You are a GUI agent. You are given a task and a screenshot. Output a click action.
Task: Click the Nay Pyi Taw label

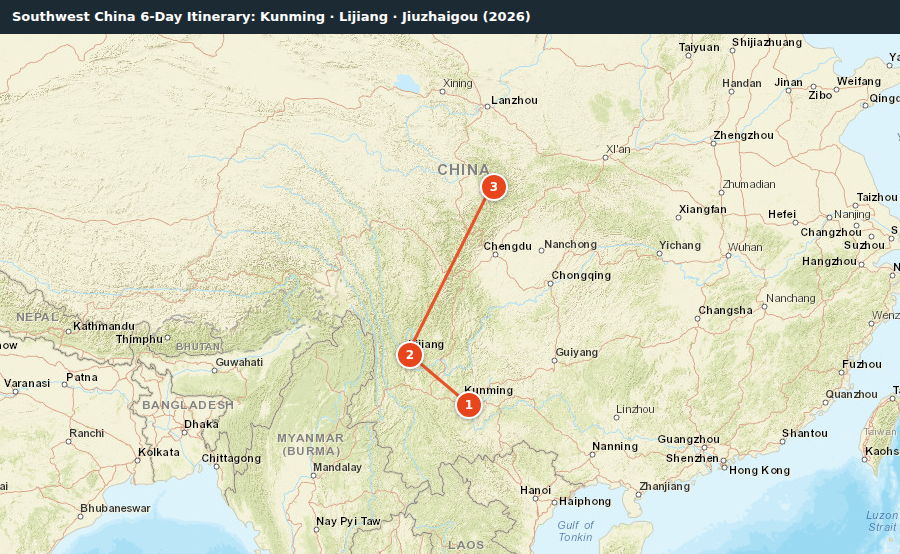point(348,522)
